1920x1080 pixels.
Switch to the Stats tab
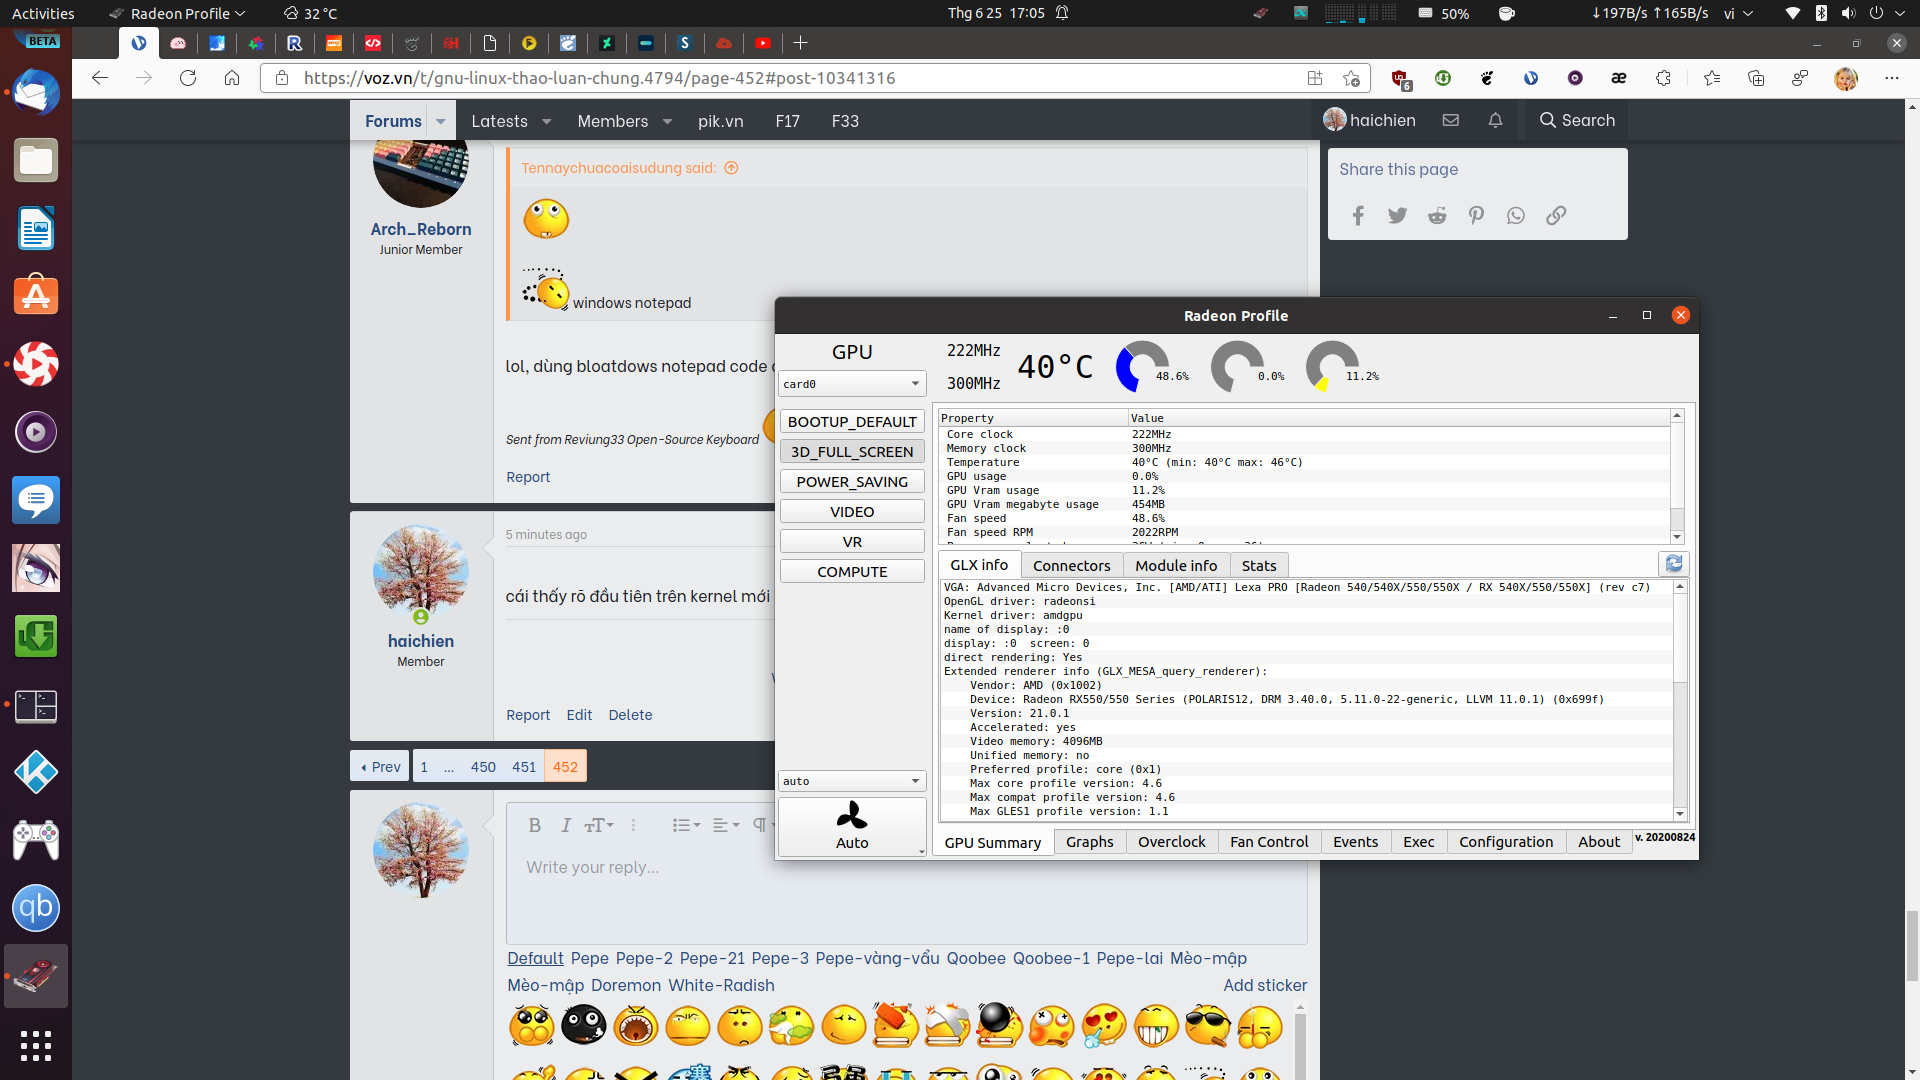click(1259, 565)
